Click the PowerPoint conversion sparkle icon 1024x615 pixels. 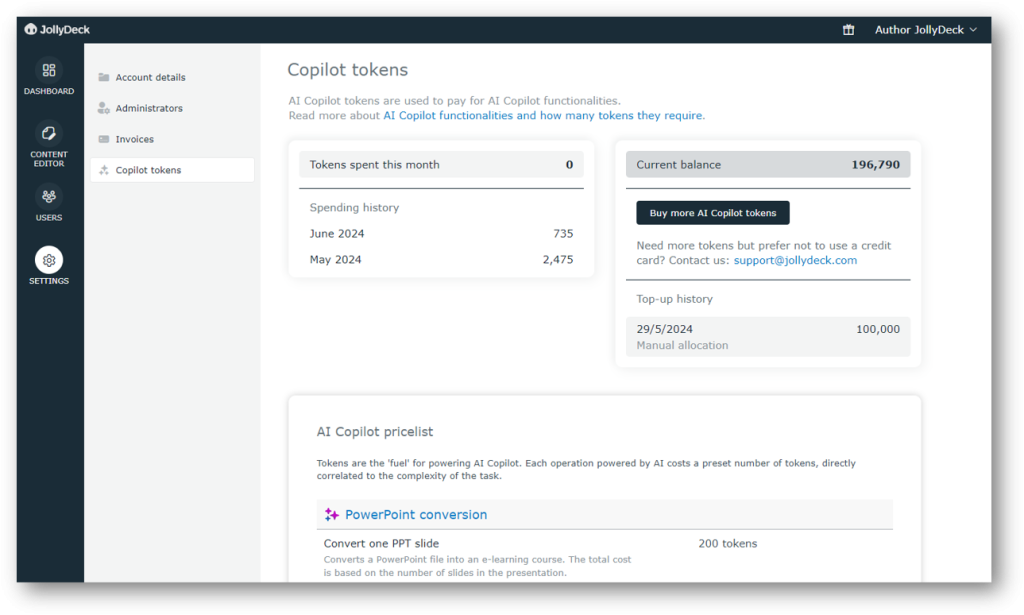(332, 515)
